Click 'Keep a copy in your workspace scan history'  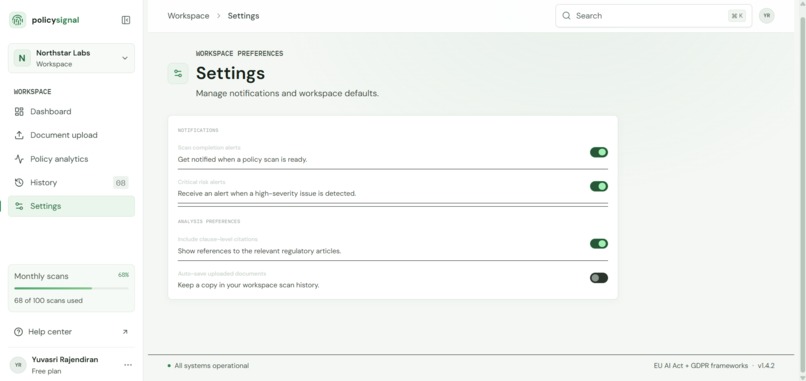[x=248, y=285]
